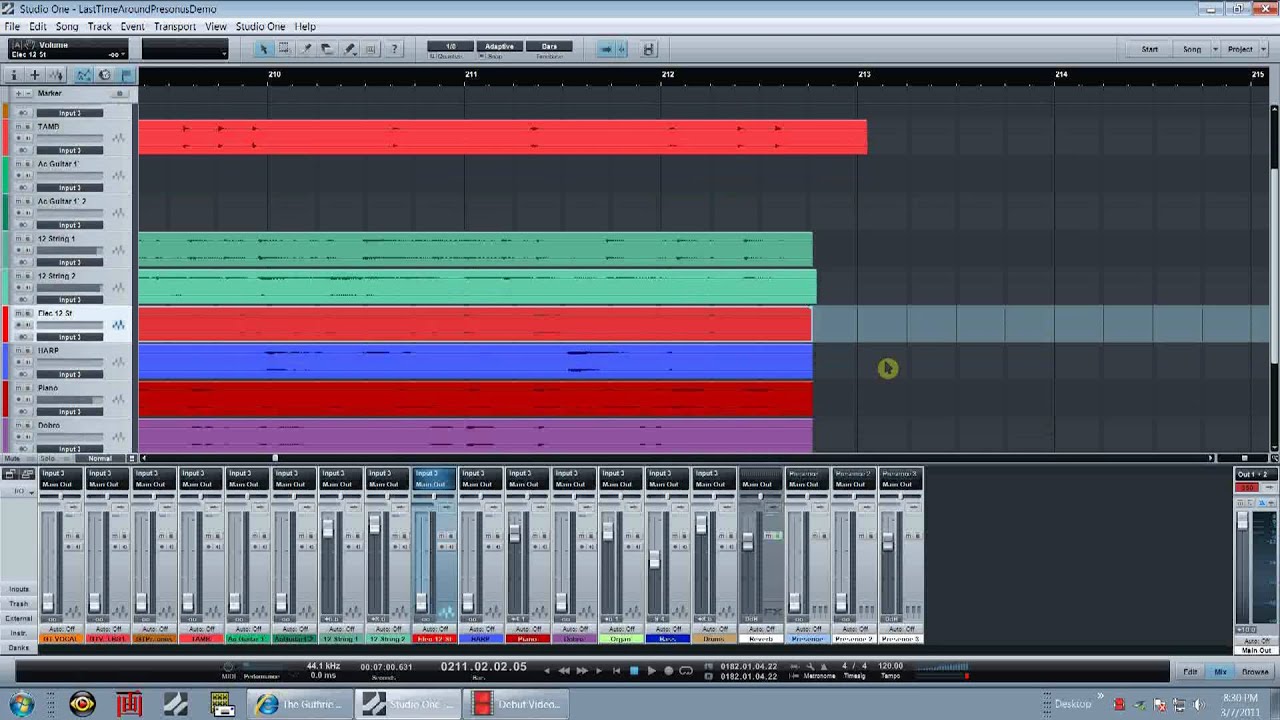Click the record button in transport
Viewport: 1280px width, 720px height.
point(668,671)
